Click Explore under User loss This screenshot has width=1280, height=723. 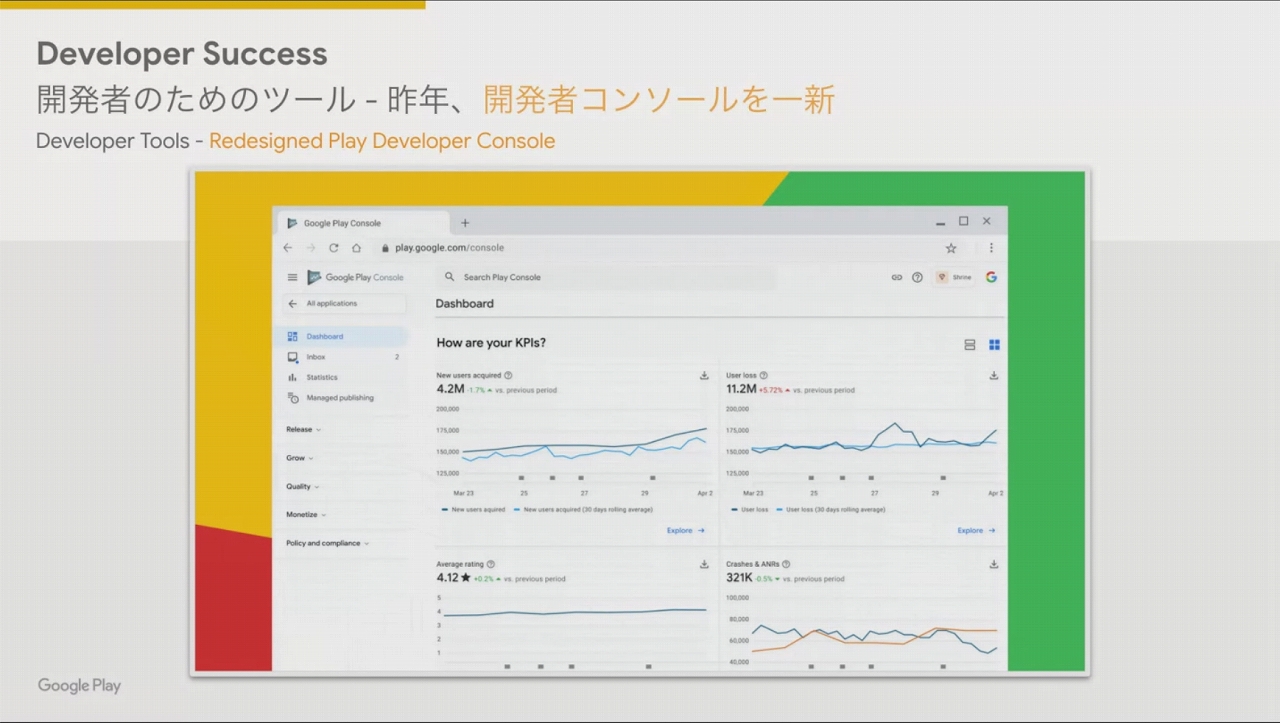(x=976, y=531)
